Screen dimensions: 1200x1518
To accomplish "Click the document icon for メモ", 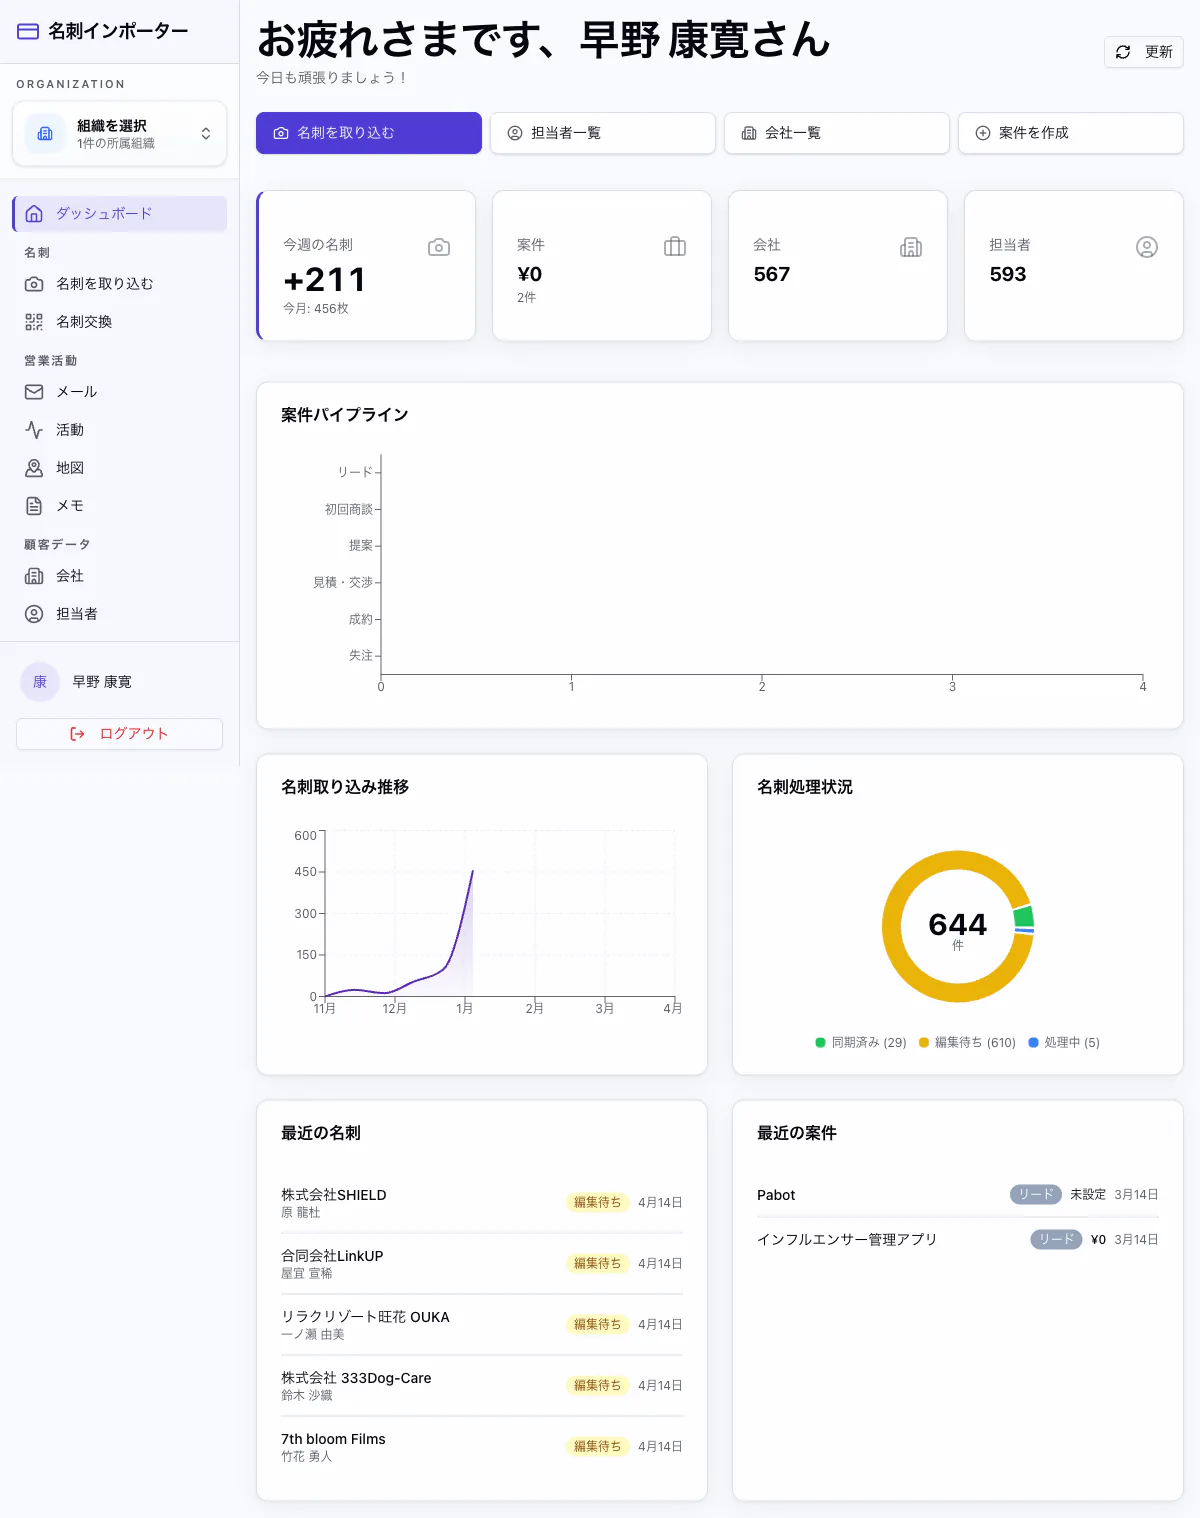I will [34, 506].
